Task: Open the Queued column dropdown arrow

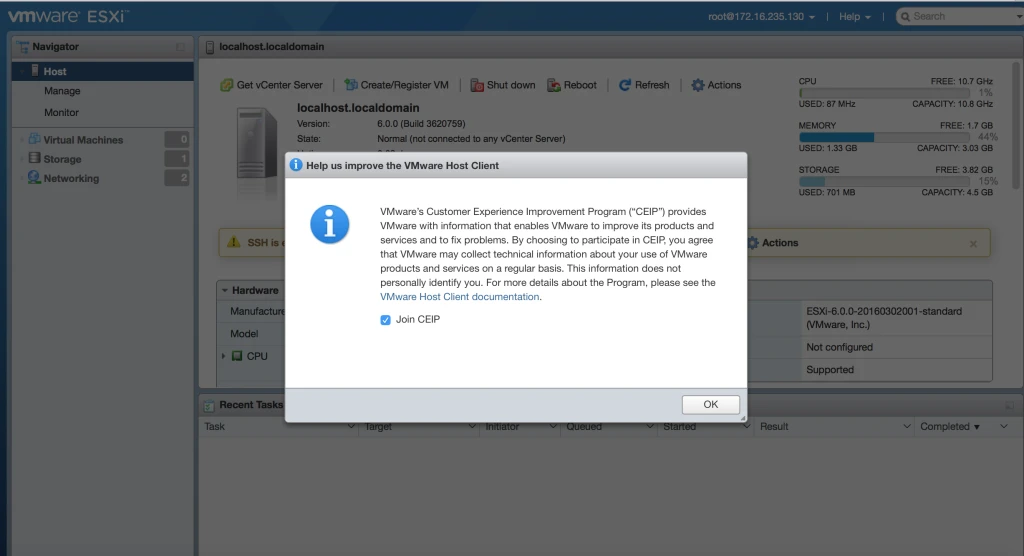Action: [650, 427]
